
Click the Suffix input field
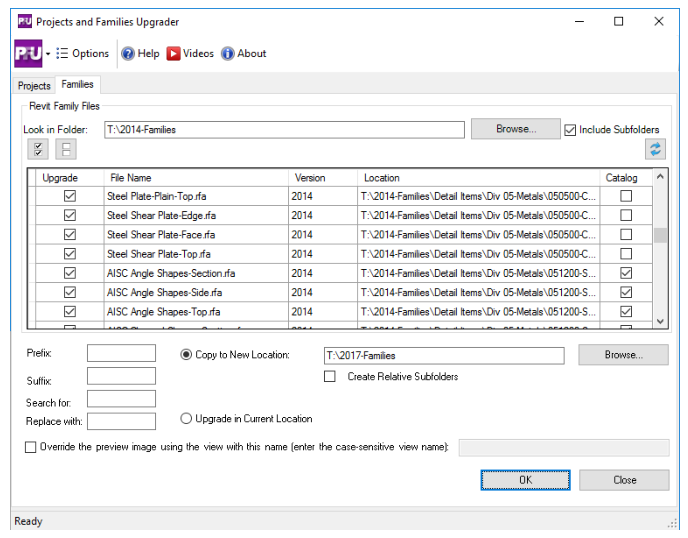coord(121,376)
